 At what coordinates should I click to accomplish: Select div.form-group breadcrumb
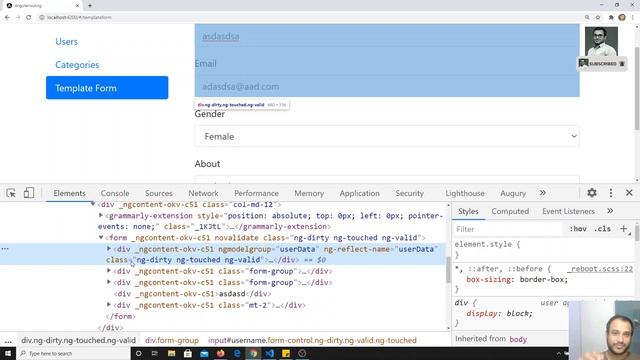(172, 340)
